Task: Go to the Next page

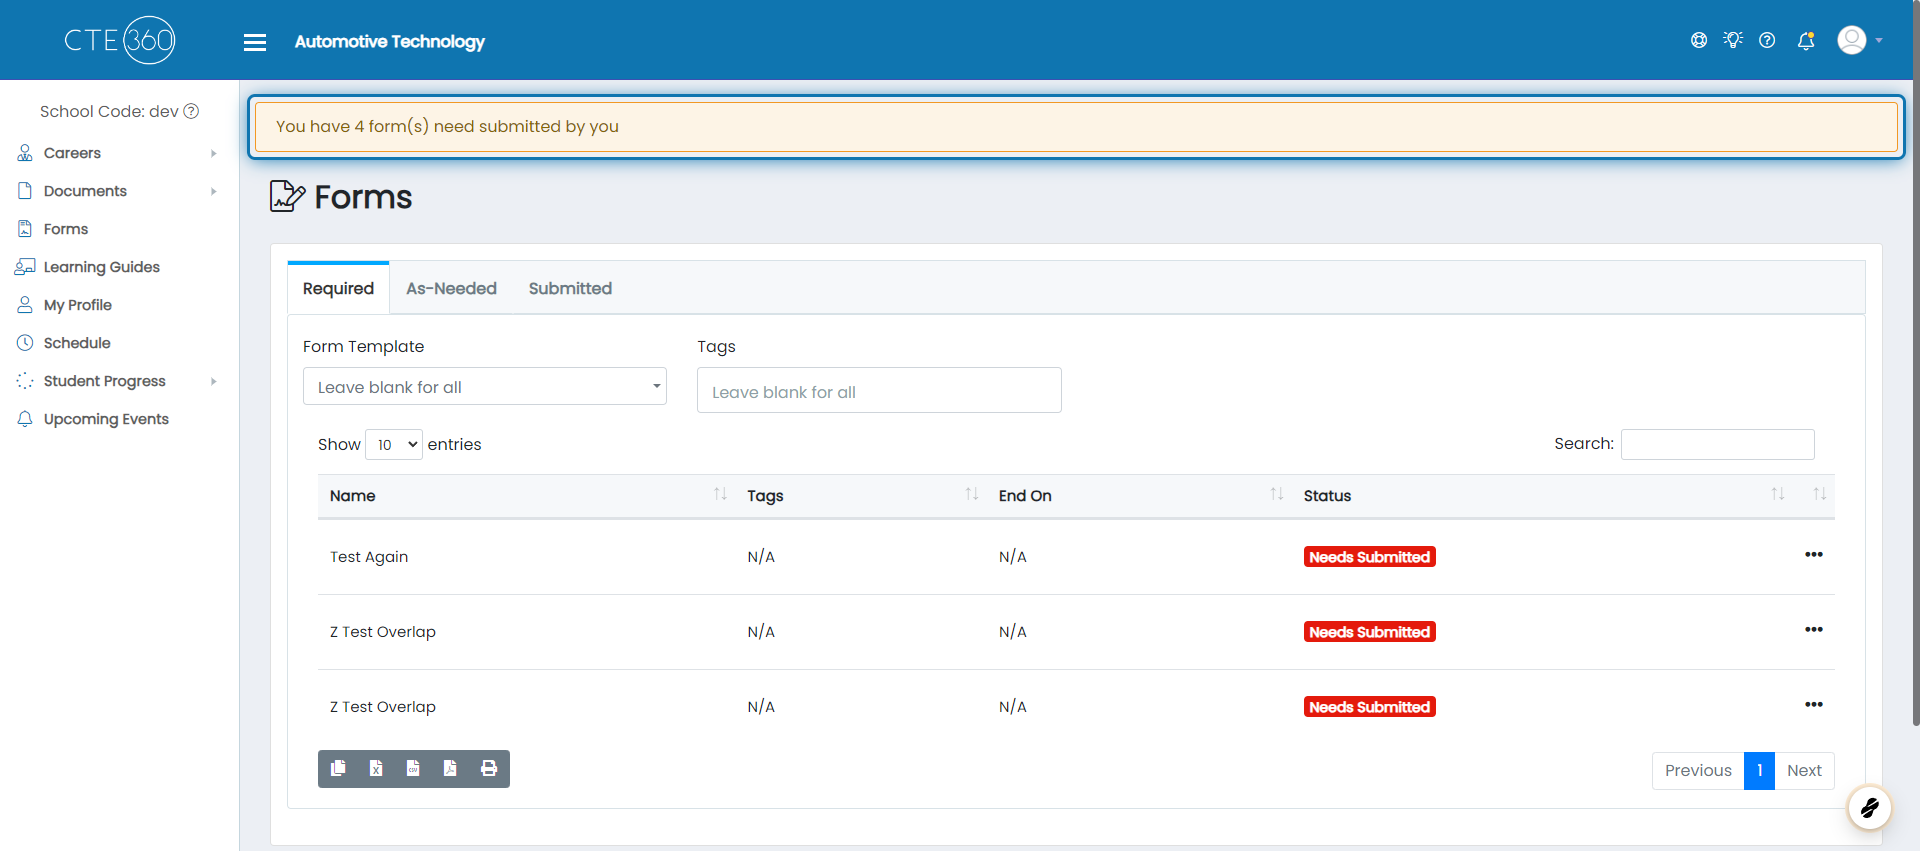Action: coord(1804,770)
